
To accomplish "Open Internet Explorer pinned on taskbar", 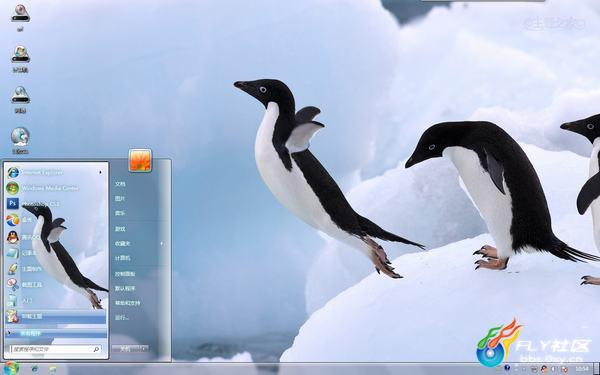I will point(34,369).
